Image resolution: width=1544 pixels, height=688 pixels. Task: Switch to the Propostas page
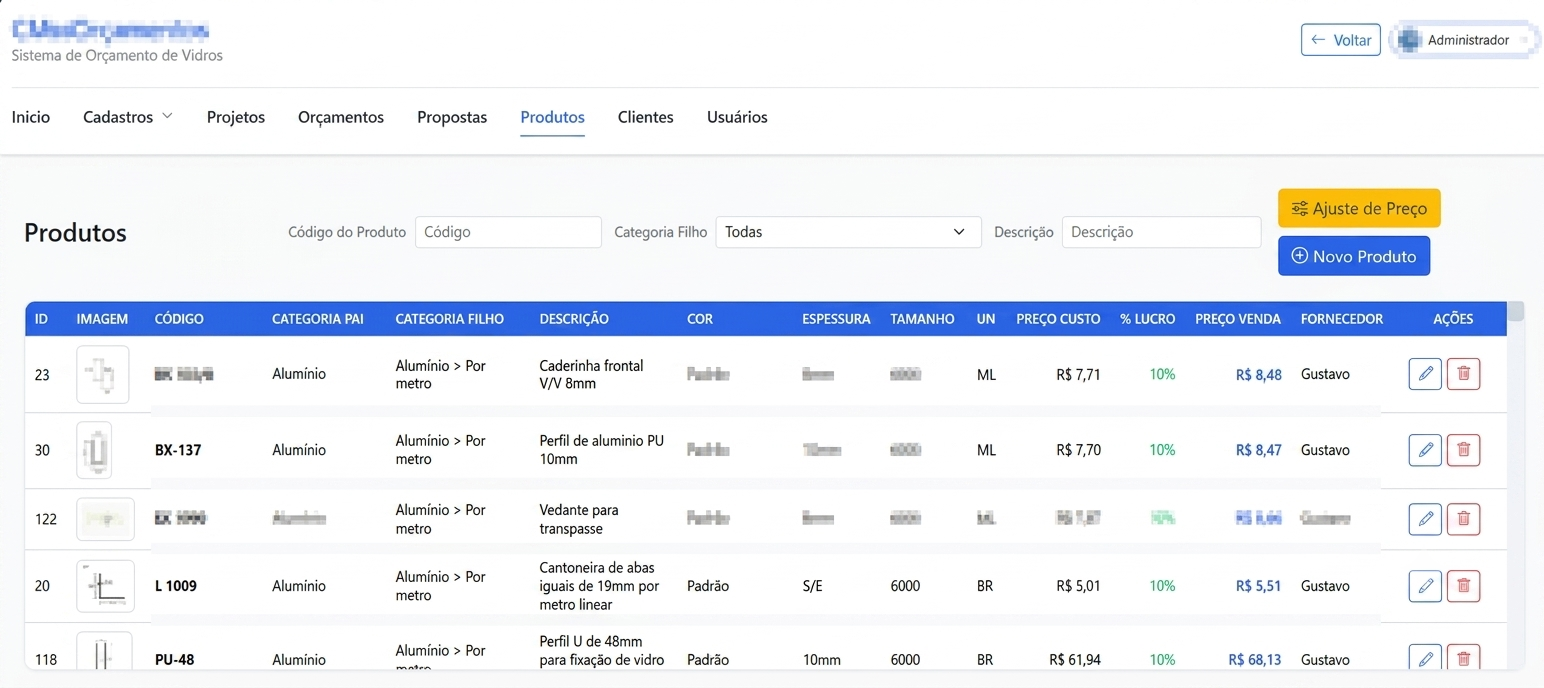click(452, 117)
